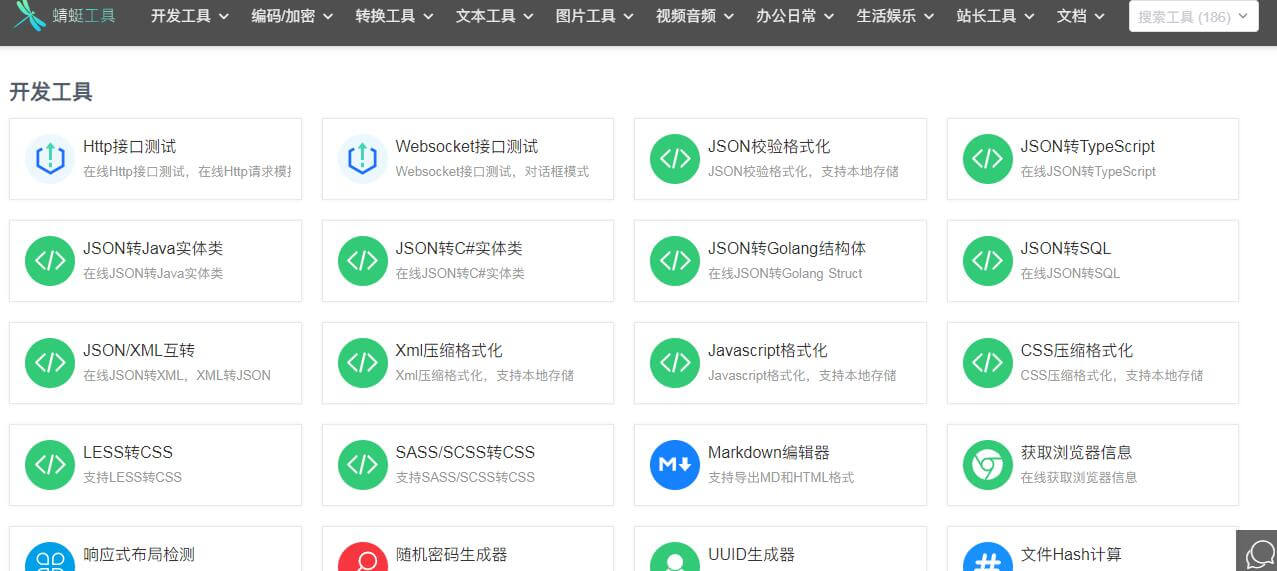Click the 蜻蜓工具 site name text
The width and height of the screenshot is (1277, 571).
click(x=84, y=16)
